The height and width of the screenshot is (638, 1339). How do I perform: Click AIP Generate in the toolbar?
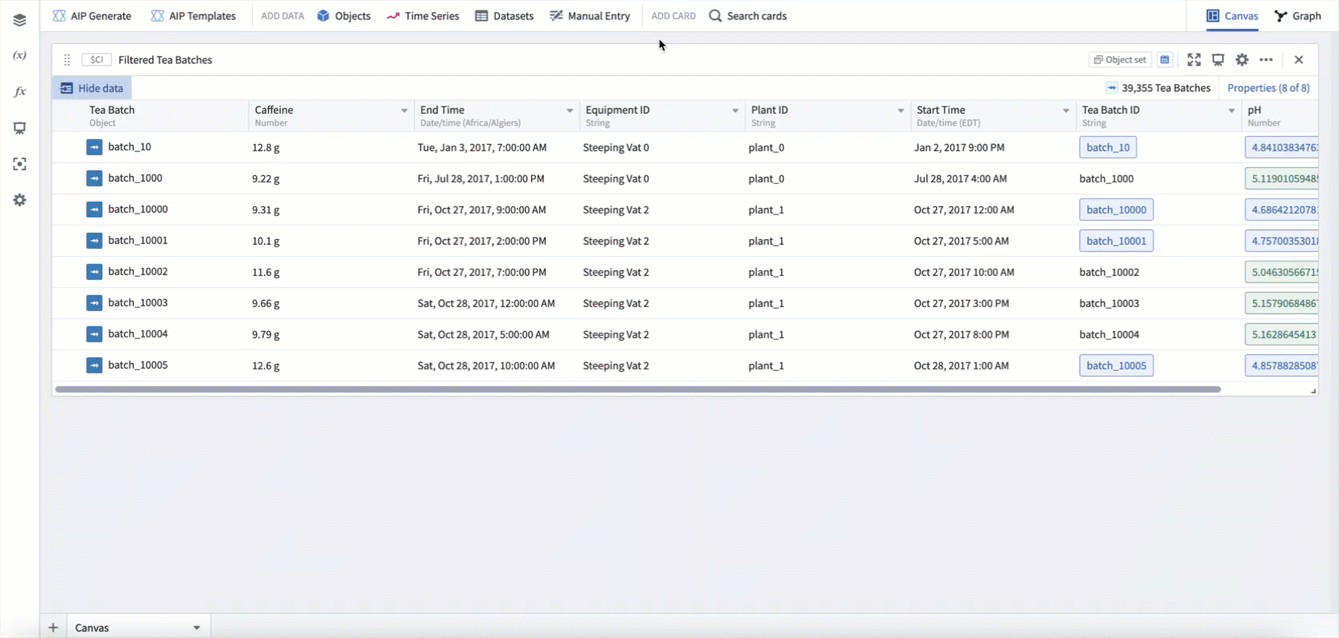point(92,16)
